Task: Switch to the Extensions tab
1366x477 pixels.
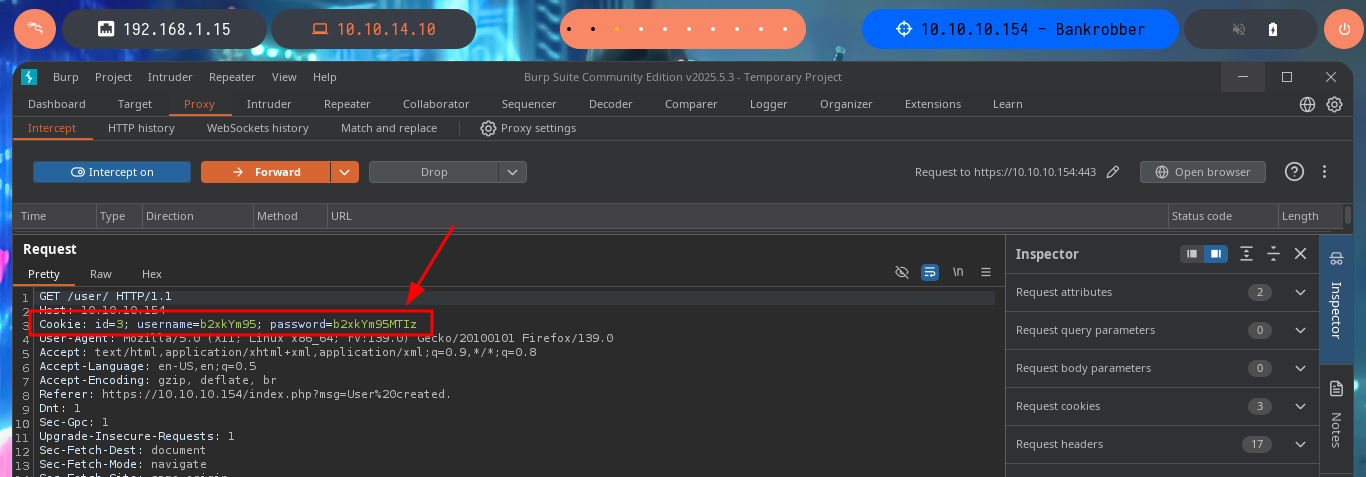Action: (x=933, y=104)
